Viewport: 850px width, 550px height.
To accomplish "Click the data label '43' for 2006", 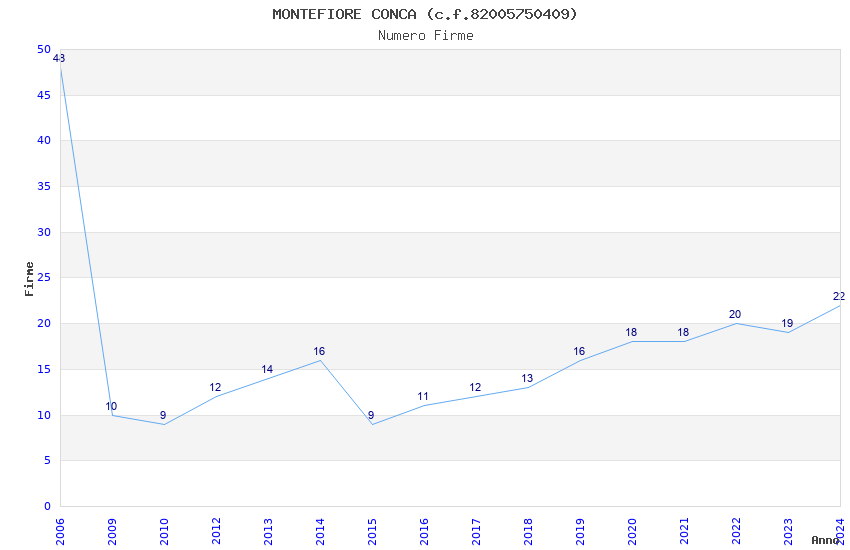I will (59, 58).
